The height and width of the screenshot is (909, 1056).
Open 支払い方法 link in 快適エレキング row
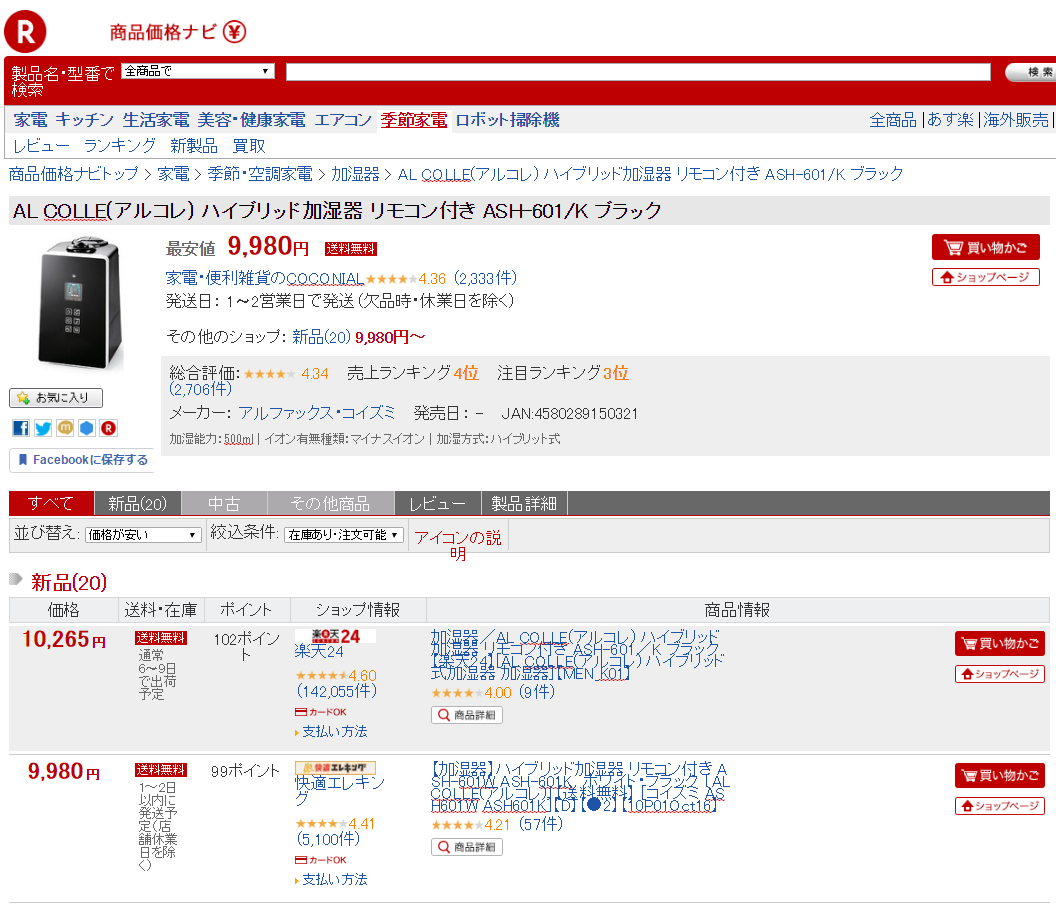point(335,879)
